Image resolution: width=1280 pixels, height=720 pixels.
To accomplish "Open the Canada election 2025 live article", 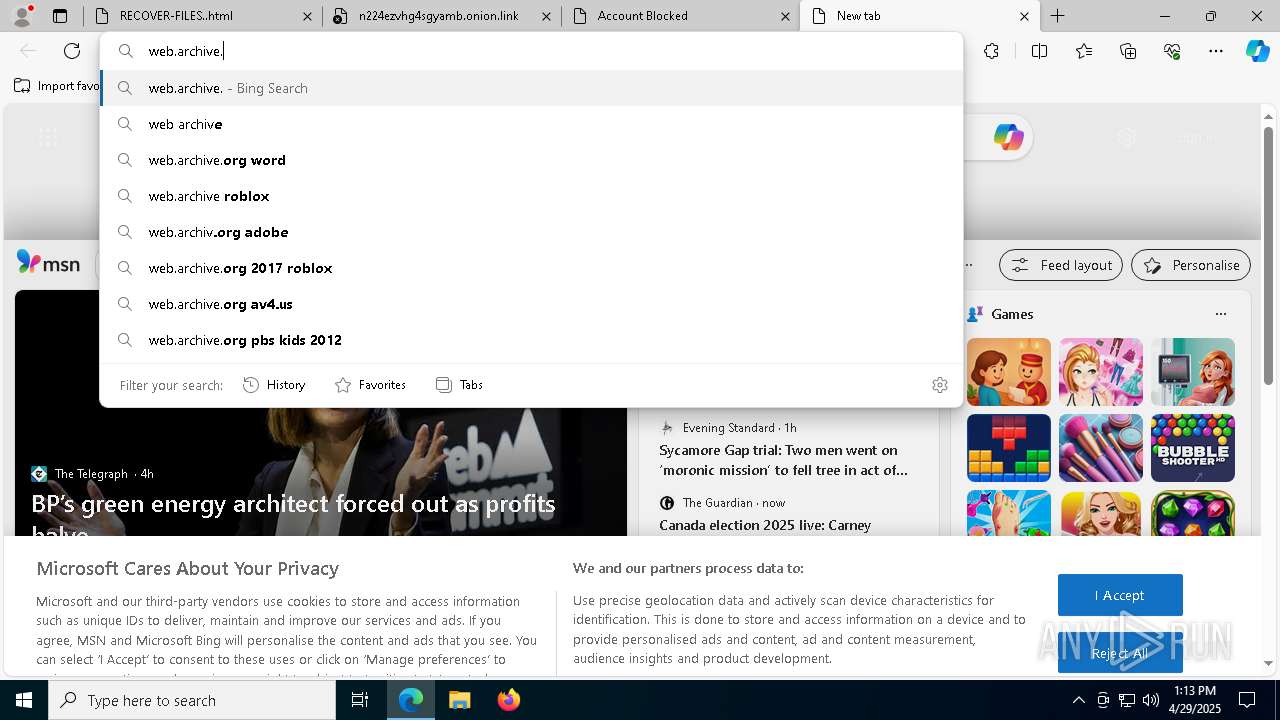I will pyautogui.click(x=765, y=525).
